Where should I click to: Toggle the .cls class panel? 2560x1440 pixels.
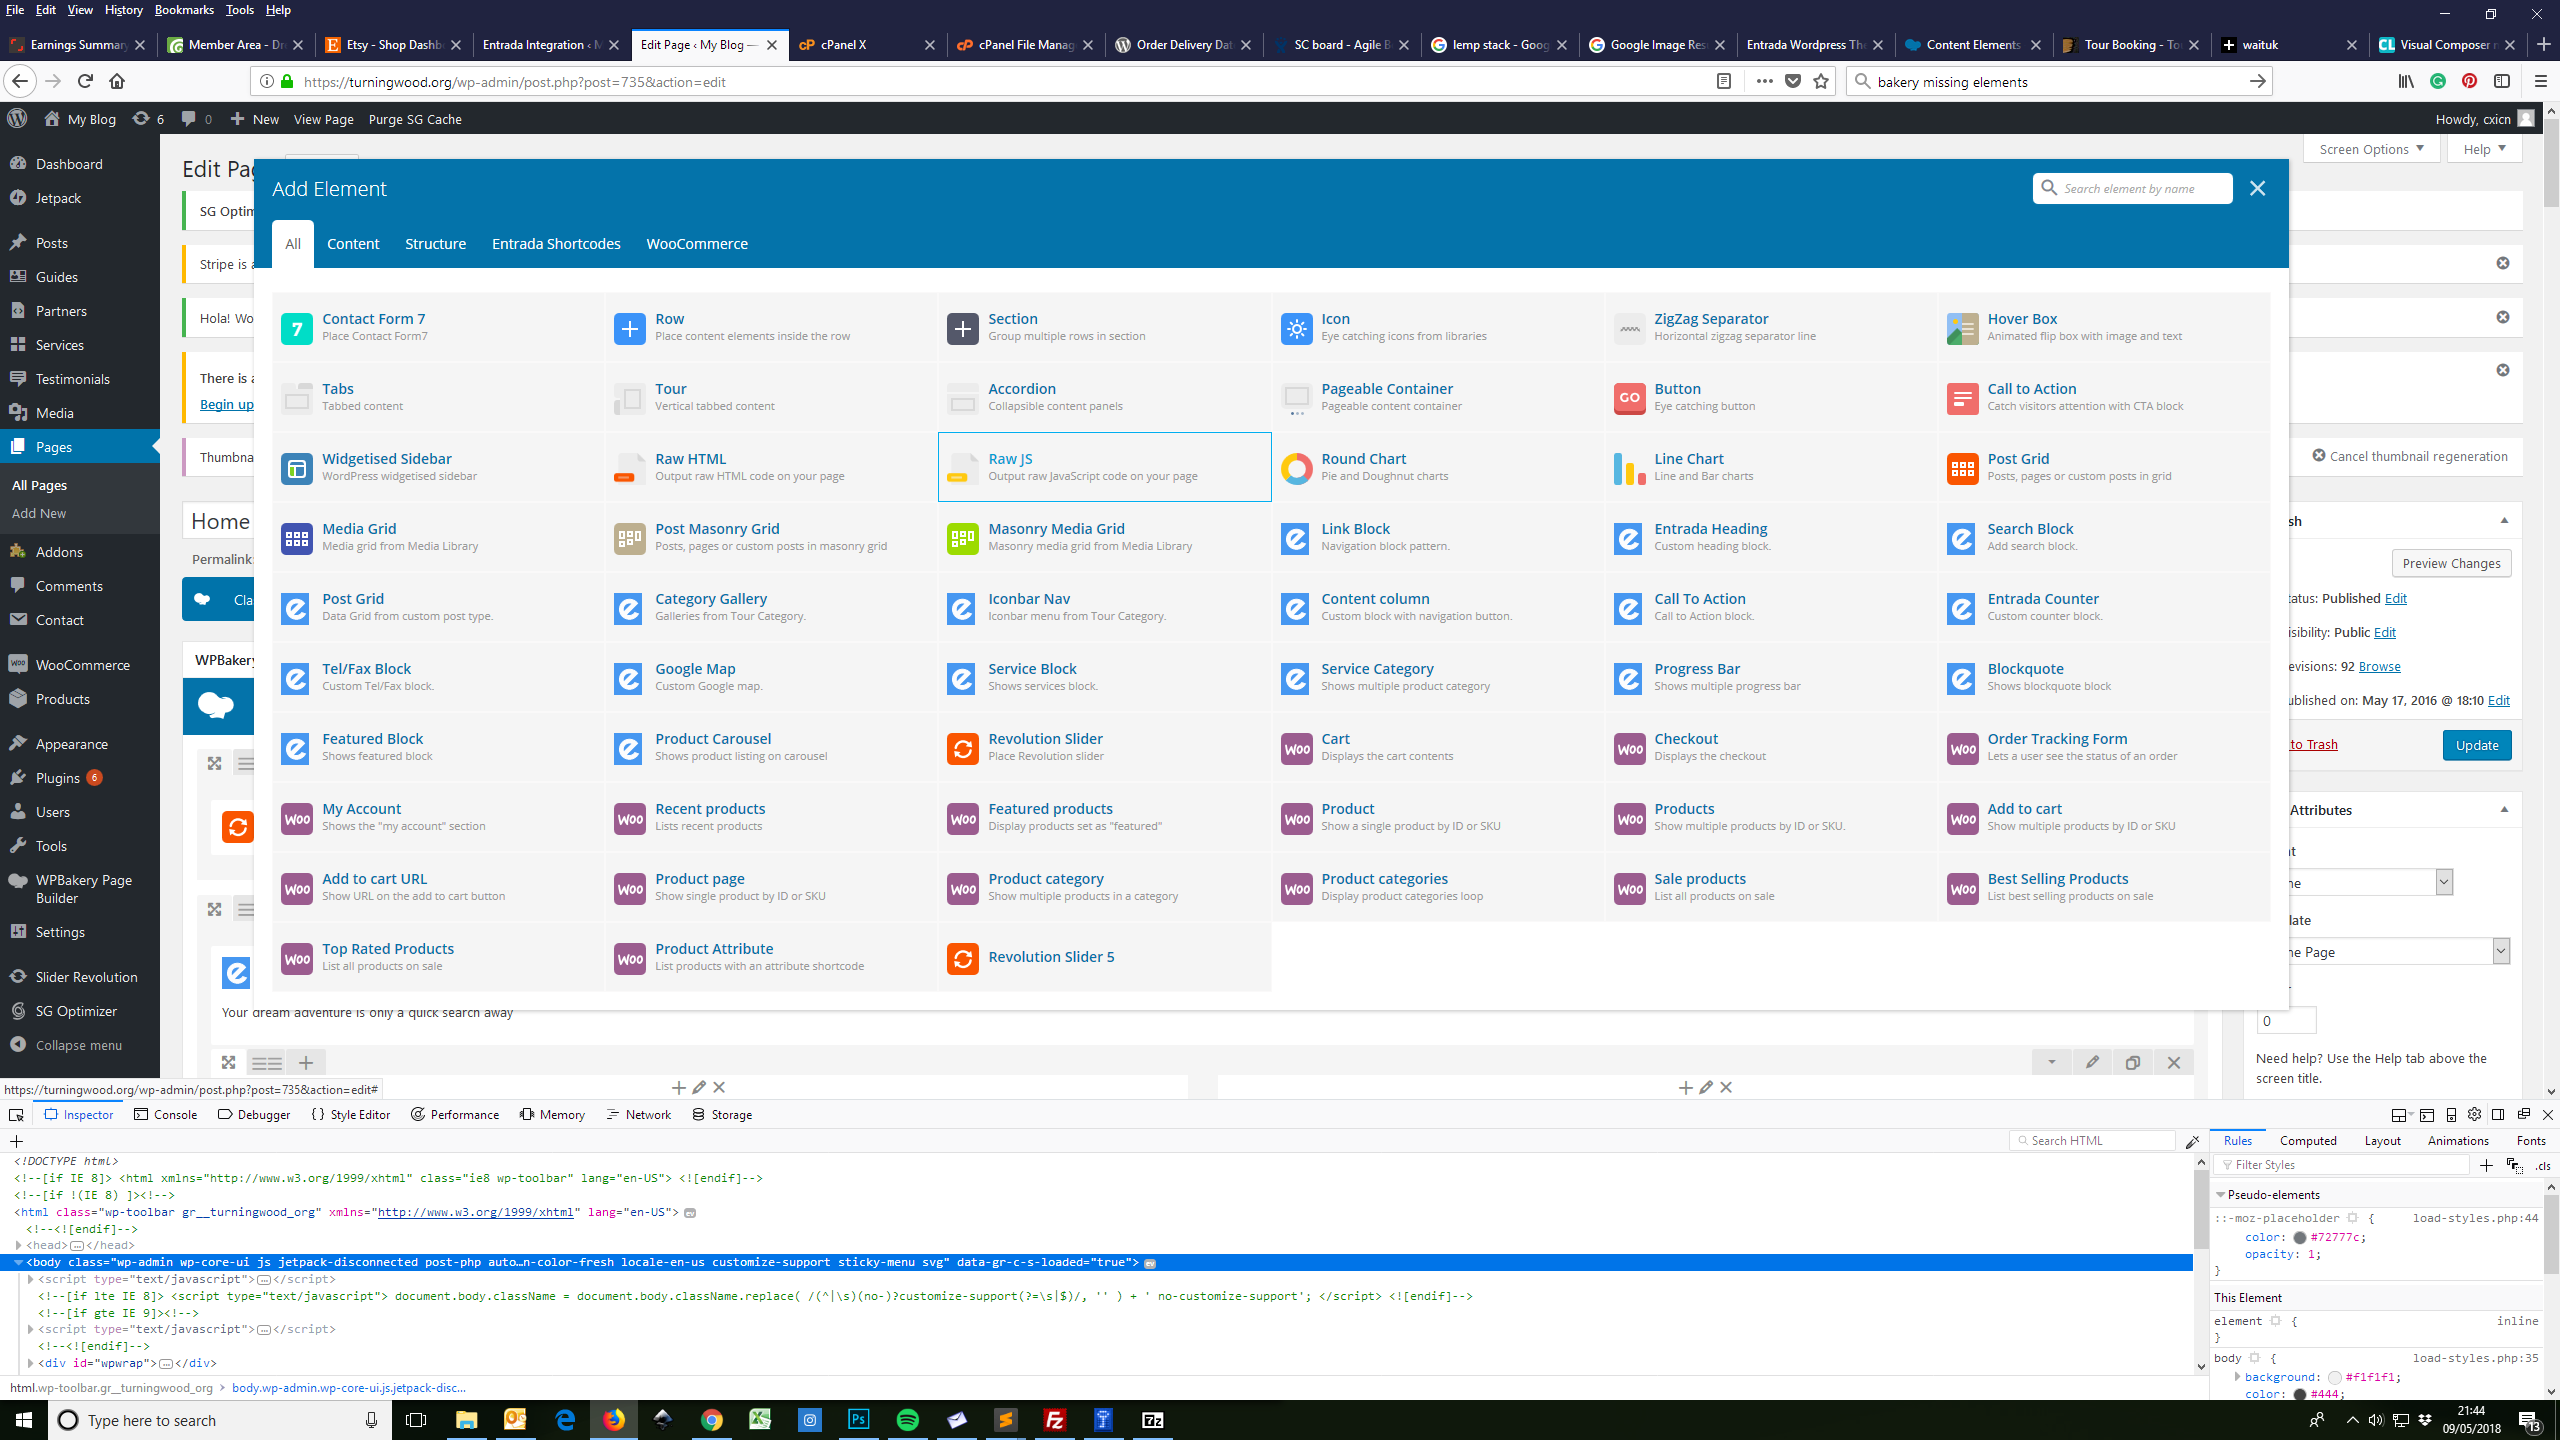click(2543, 1165)
